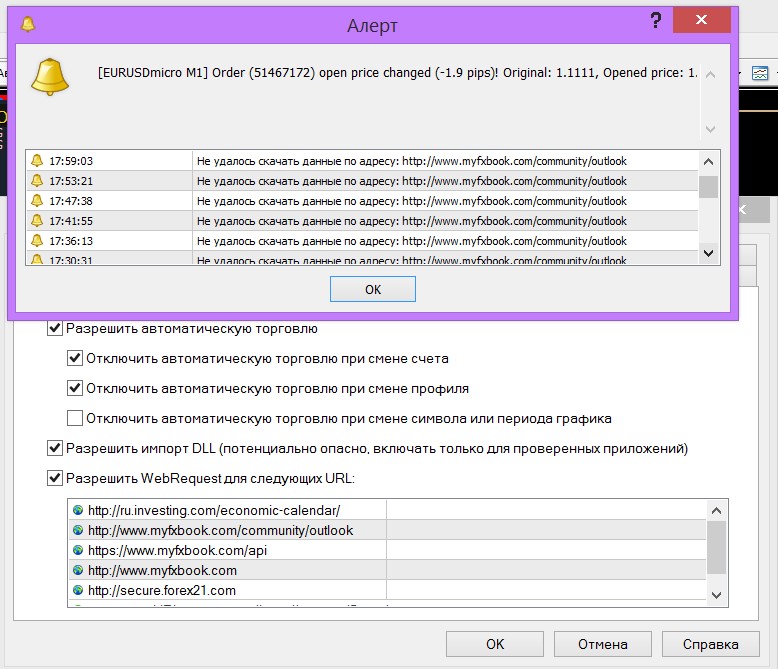Image resolution: width=778 pixels, height=669 pixels.
Task: Click the EURUSDmicro order alert message text
Action: point(397,73)
